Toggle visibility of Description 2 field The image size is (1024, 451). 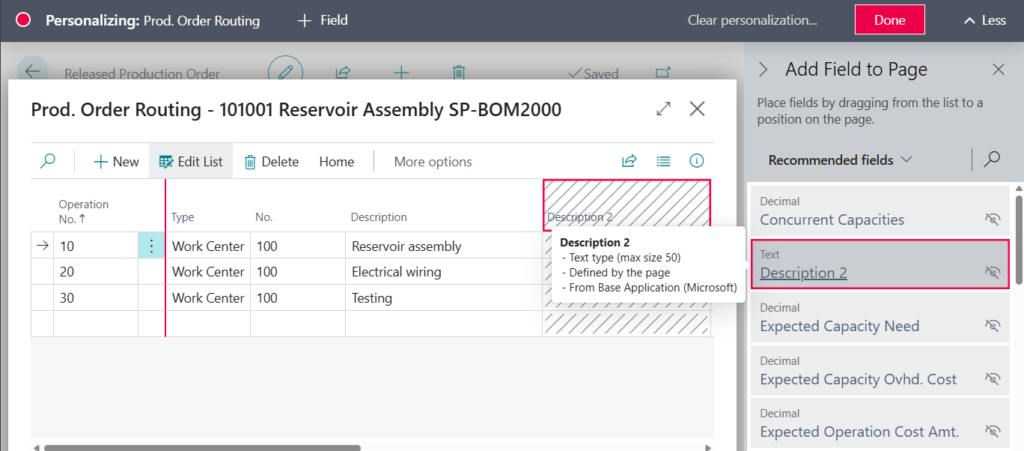click(992, 272)
